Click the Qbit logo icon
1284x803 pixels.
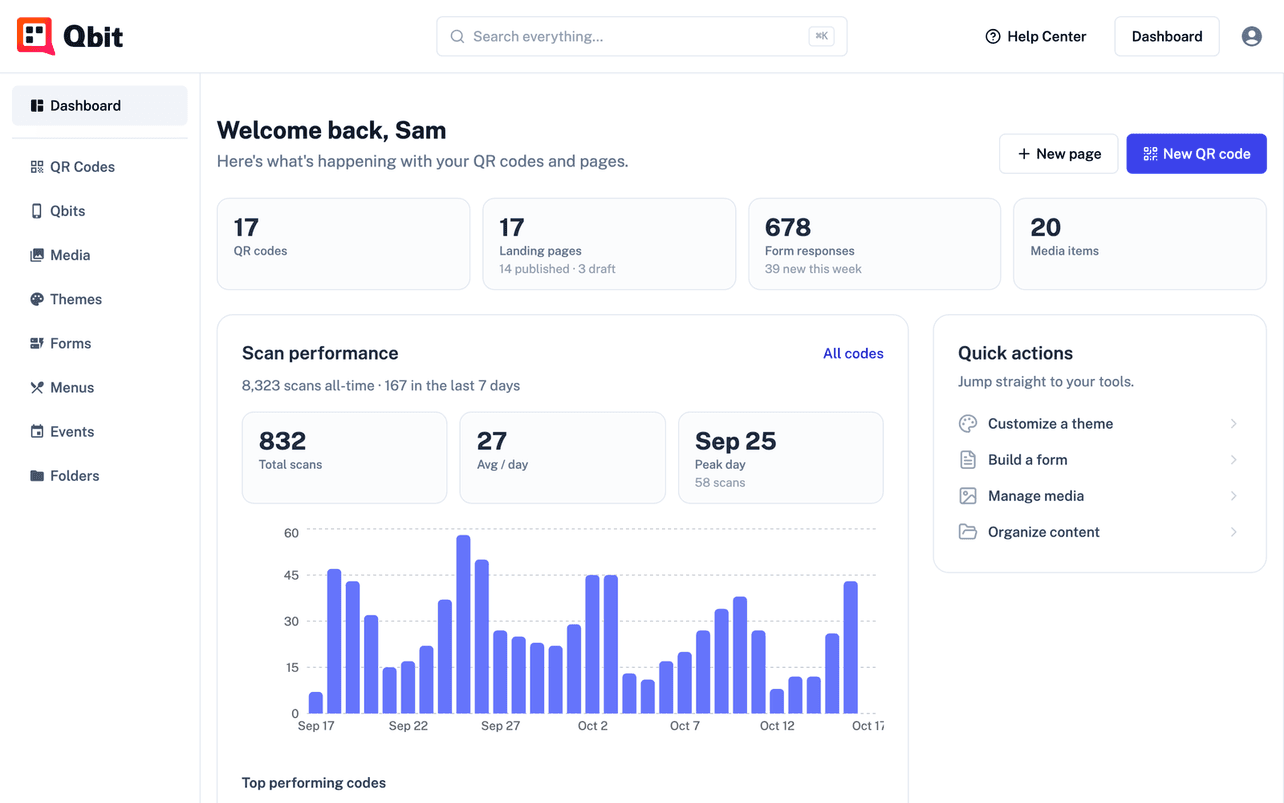coord(36,36)
